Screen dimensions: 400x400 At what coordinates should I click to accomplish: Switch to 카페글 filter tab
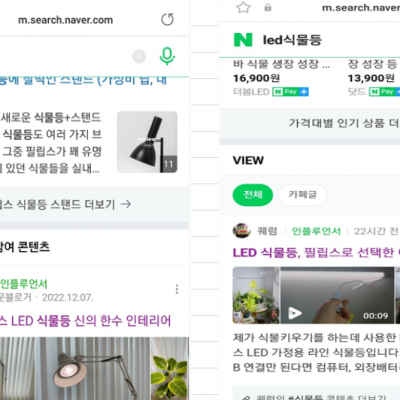click(x=303, y=195)
